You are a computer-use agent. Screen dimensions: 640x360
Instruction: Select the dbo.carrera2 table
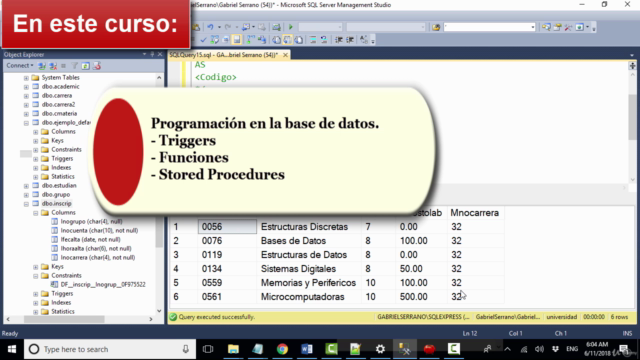(x=58, y=104)
